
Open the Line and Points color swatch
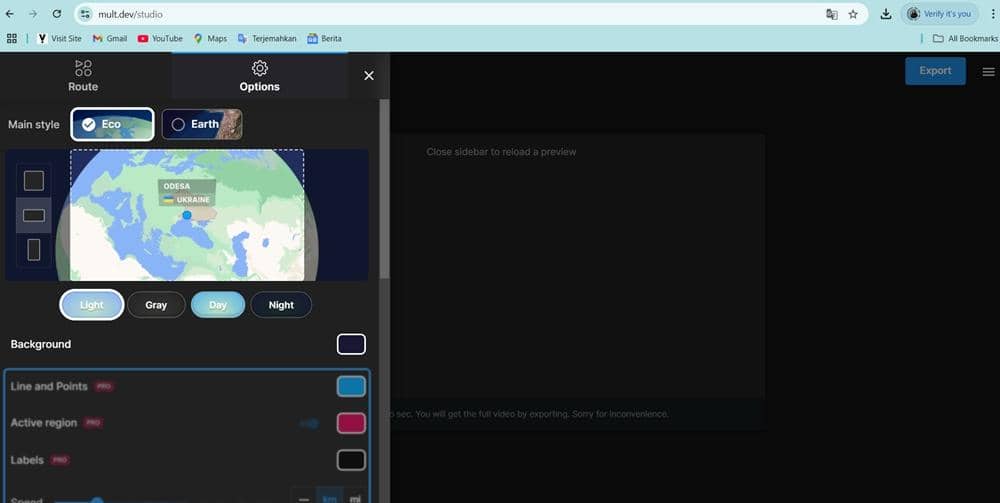(x=351, y=387)
